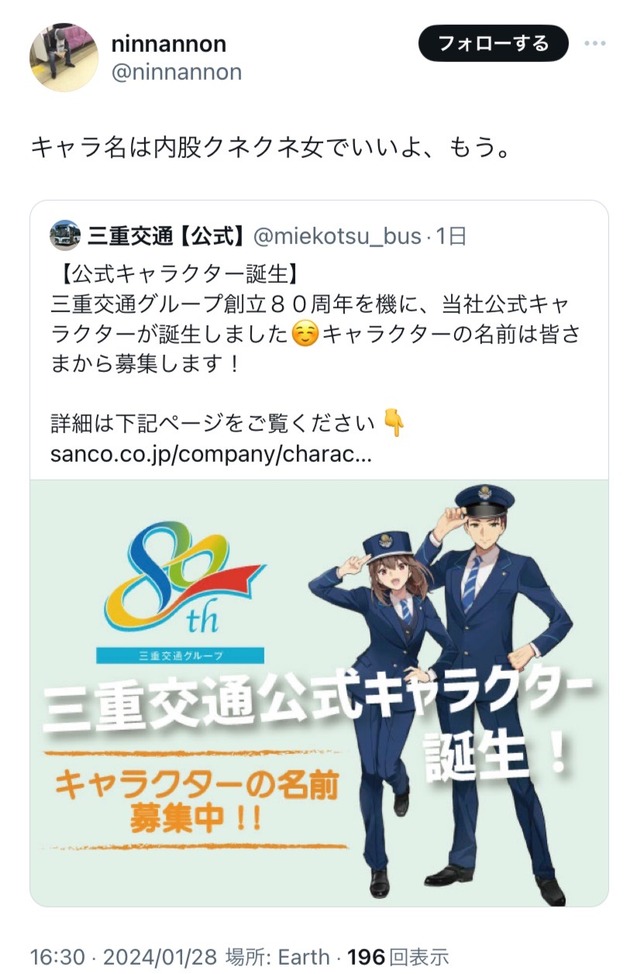Viewport: 640px width, 974px height.
Task: Open ninnannon's profile avatar
Action: point(64,58)
